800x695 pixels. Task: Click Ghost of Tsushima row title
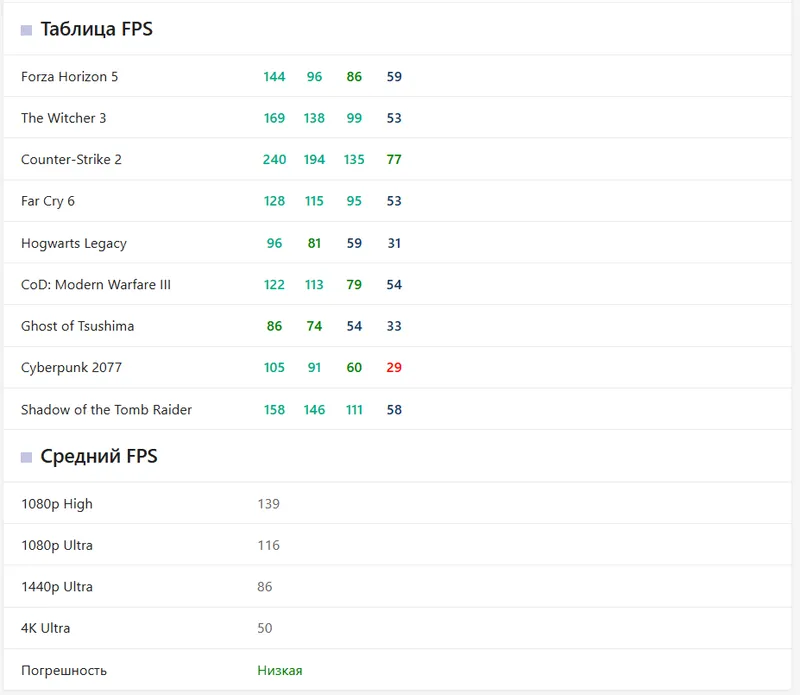pos(78,326)
